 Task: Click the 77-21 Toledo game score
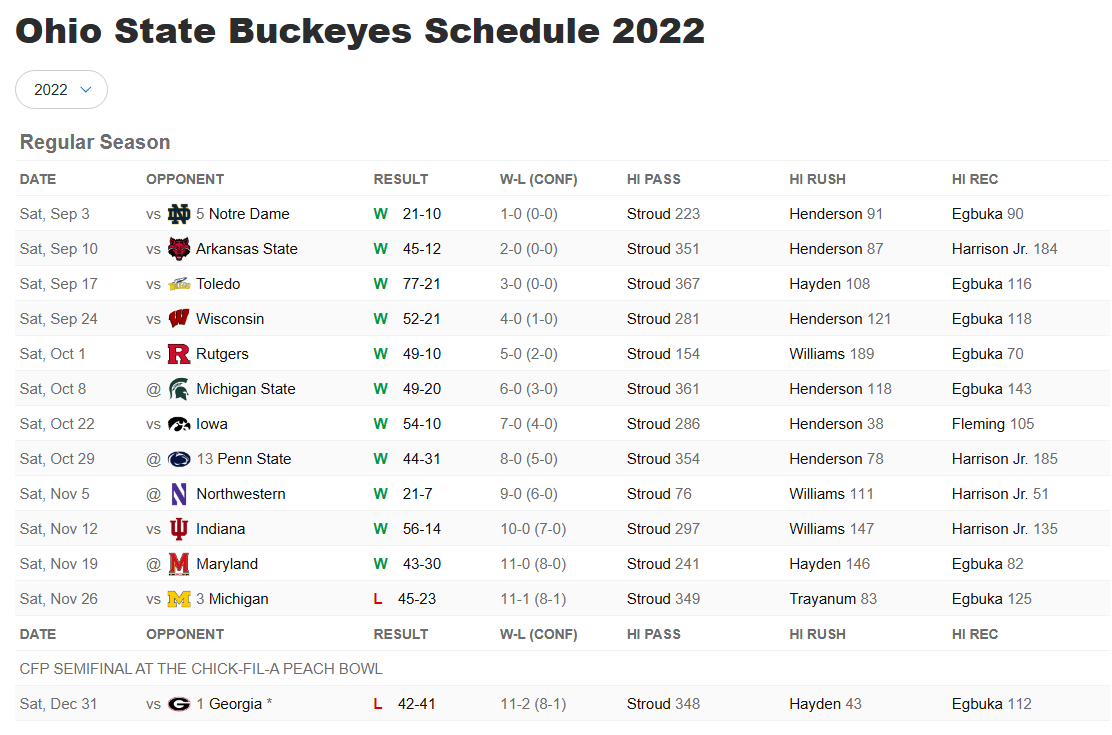[421, 284]
